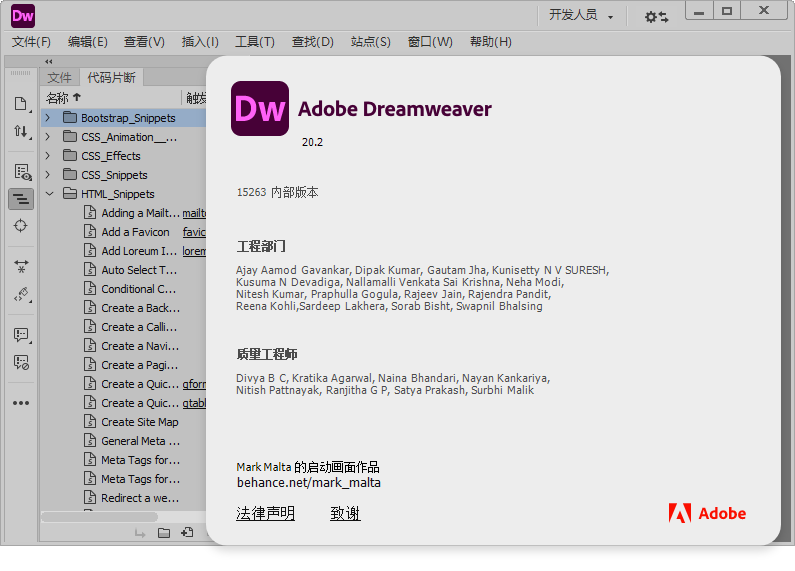Activate the Inspect crosshair tool
This screenshot has width=795, height=571.
pos(20,226)
